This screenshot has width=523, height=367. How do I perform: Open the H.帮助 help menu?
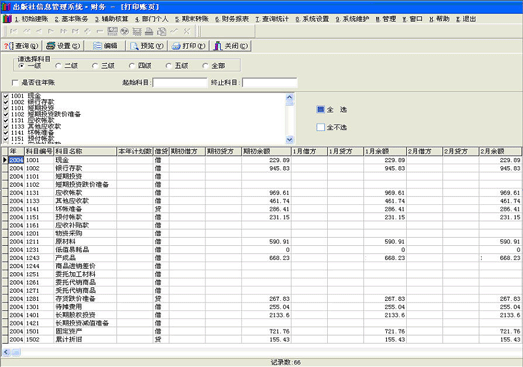click(x=439, y=19)
